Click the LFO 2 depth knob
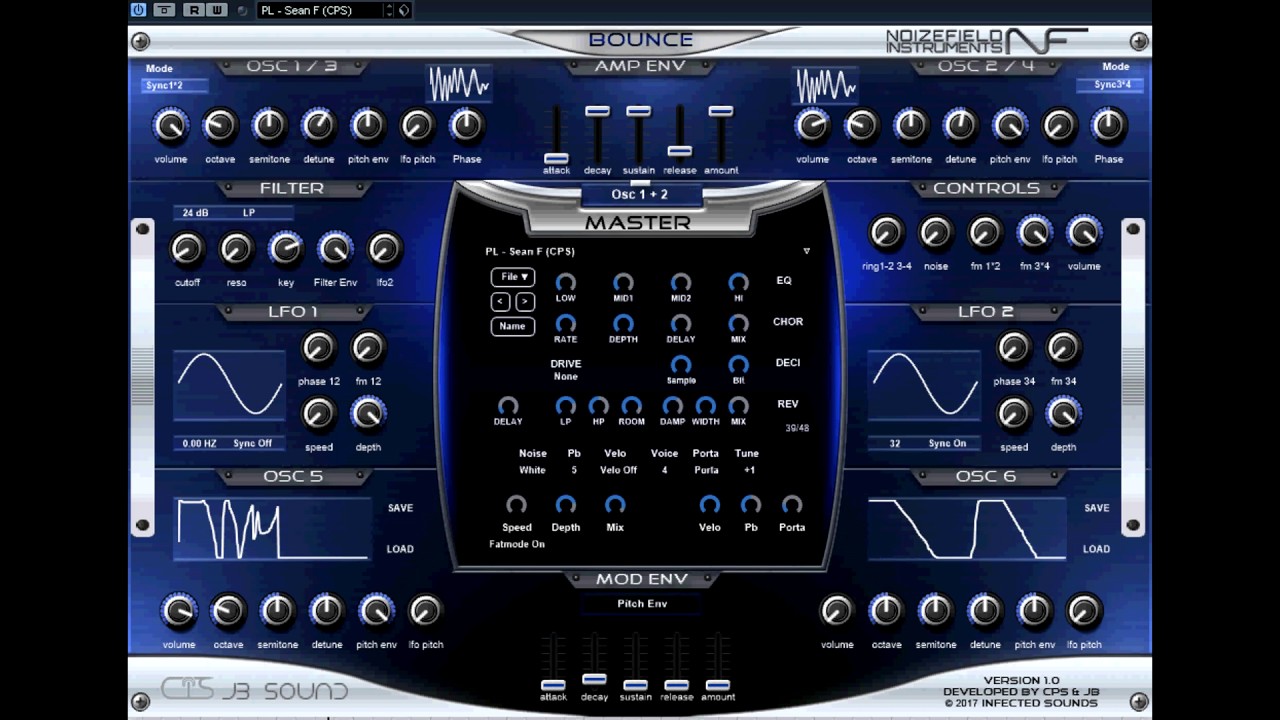The width and height of the screenshot is (1280, 720). tap(1063, 414)
